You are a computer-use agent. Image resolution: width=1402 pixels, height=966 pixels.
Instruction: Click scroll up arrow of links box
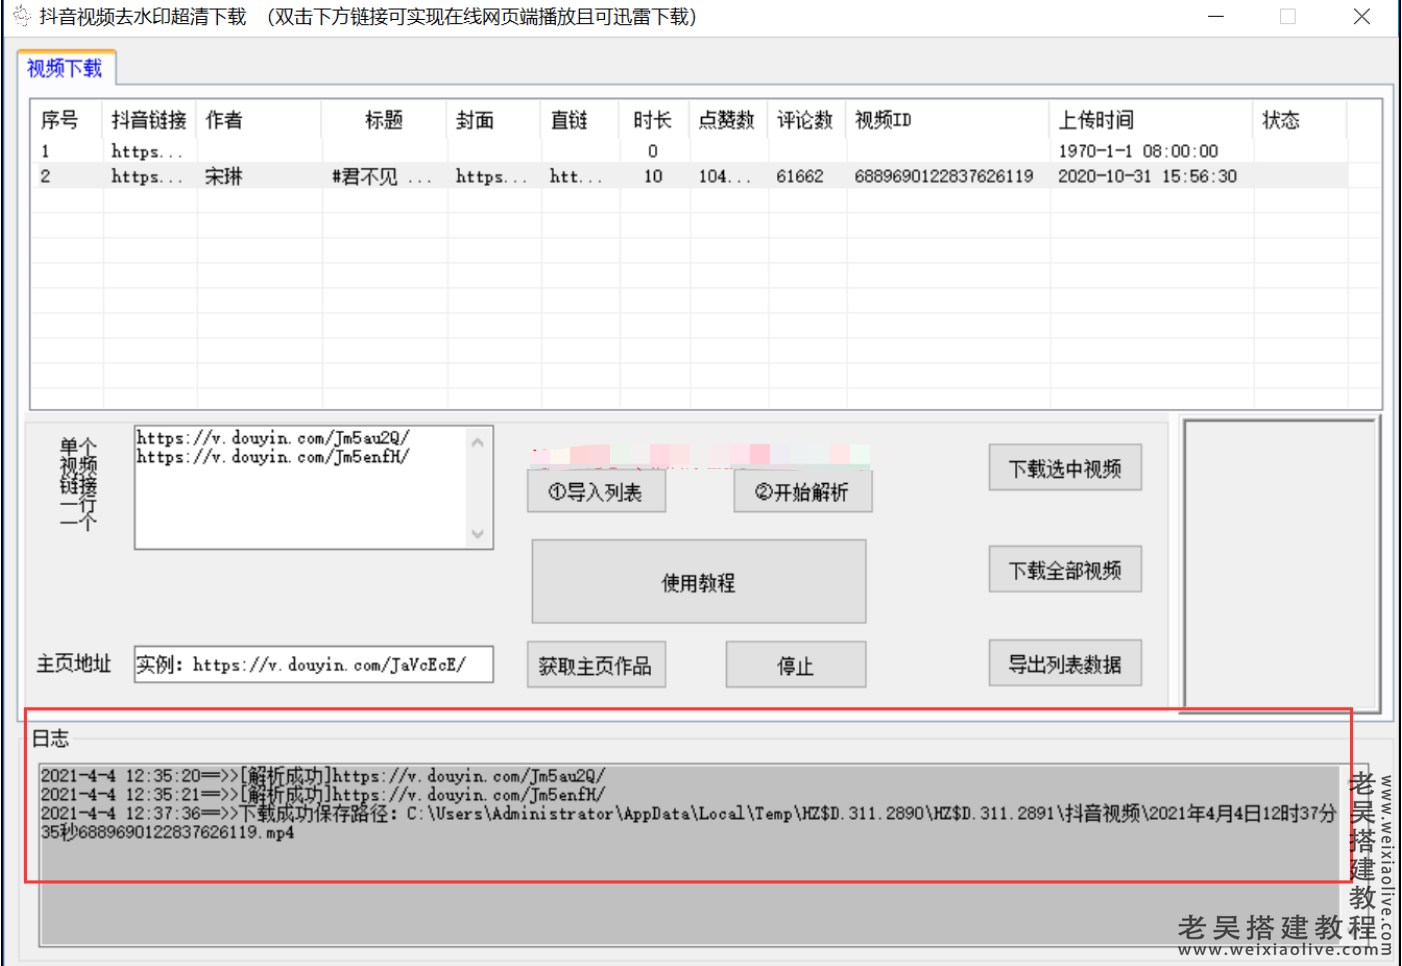[478, 441]
